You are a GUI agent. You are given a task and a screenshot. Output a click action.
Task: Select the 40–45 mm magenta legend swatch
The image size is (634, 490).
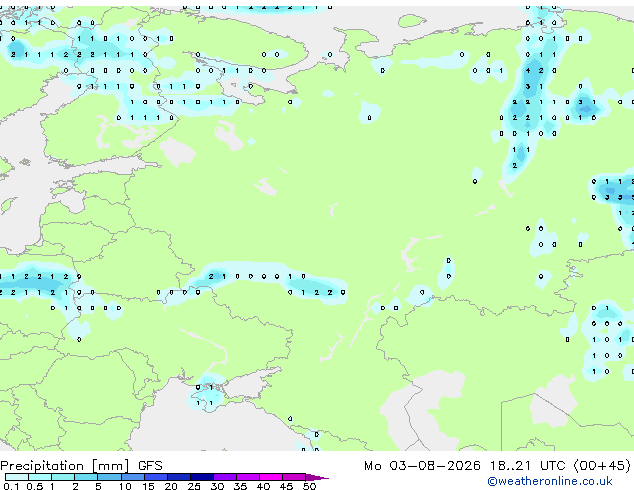pyautogui.click(x=271, y=477)
